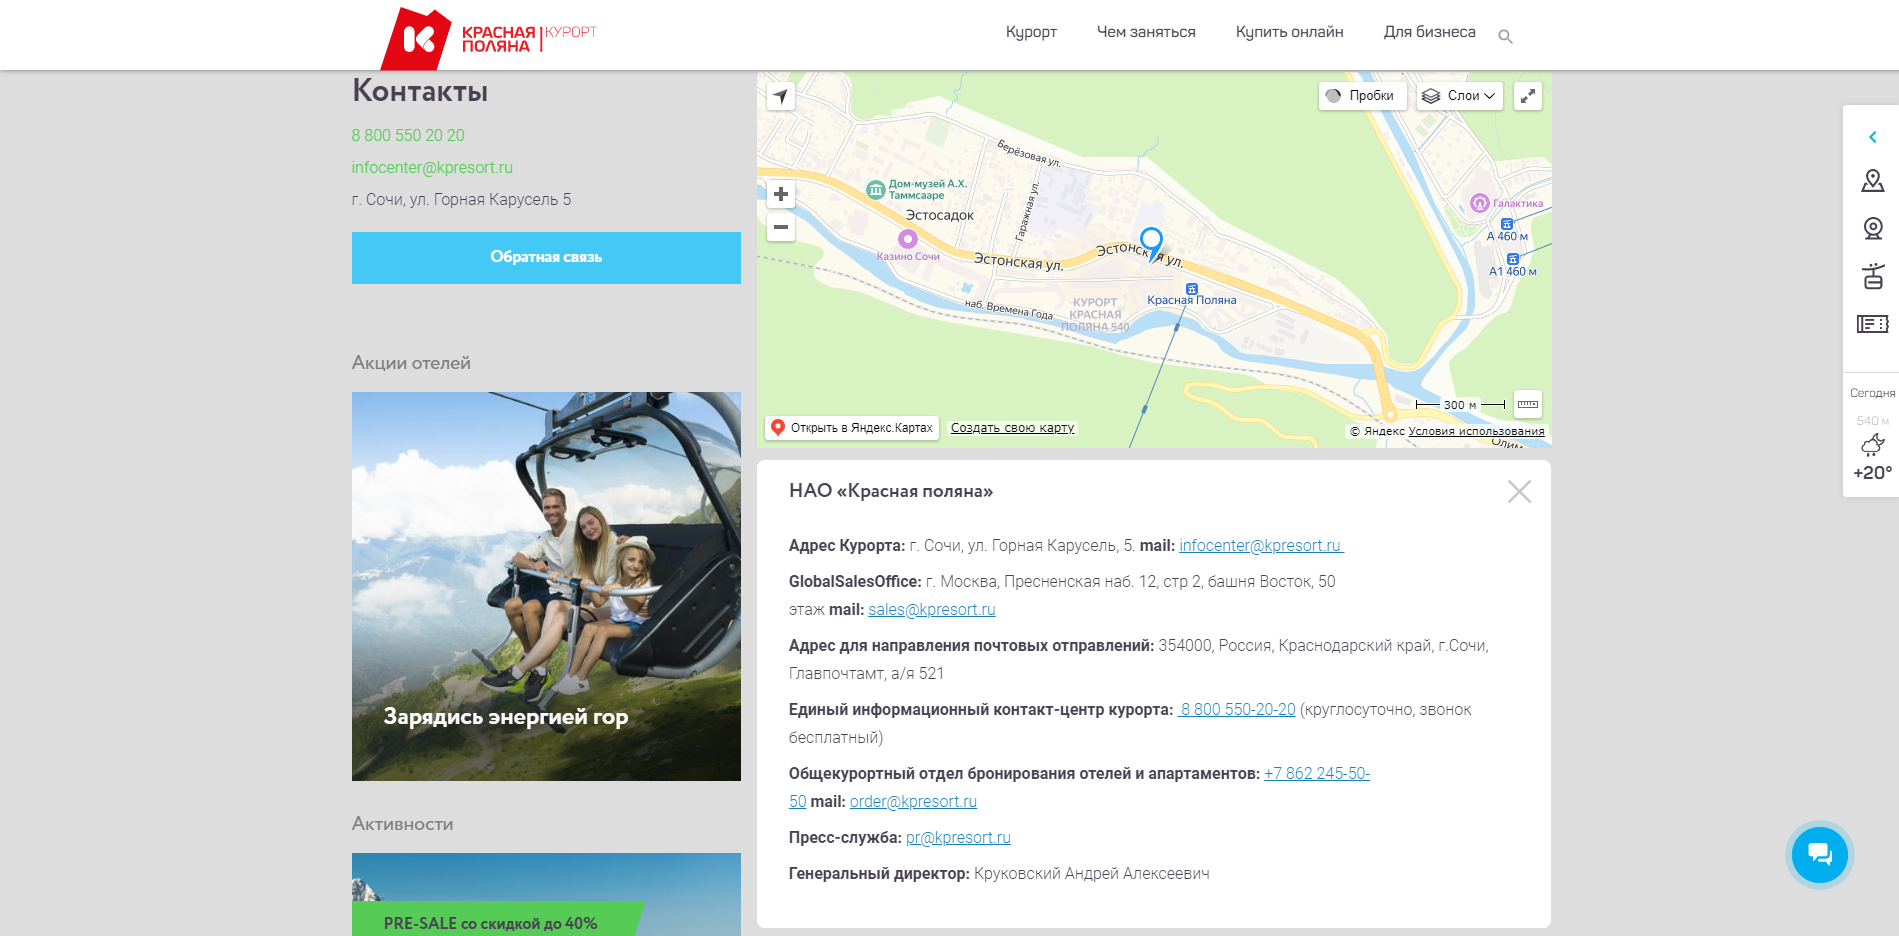1899x936 pixels.
Task: Collapse the right sidebar with chevron
Action: click(x=1873, y=137)
